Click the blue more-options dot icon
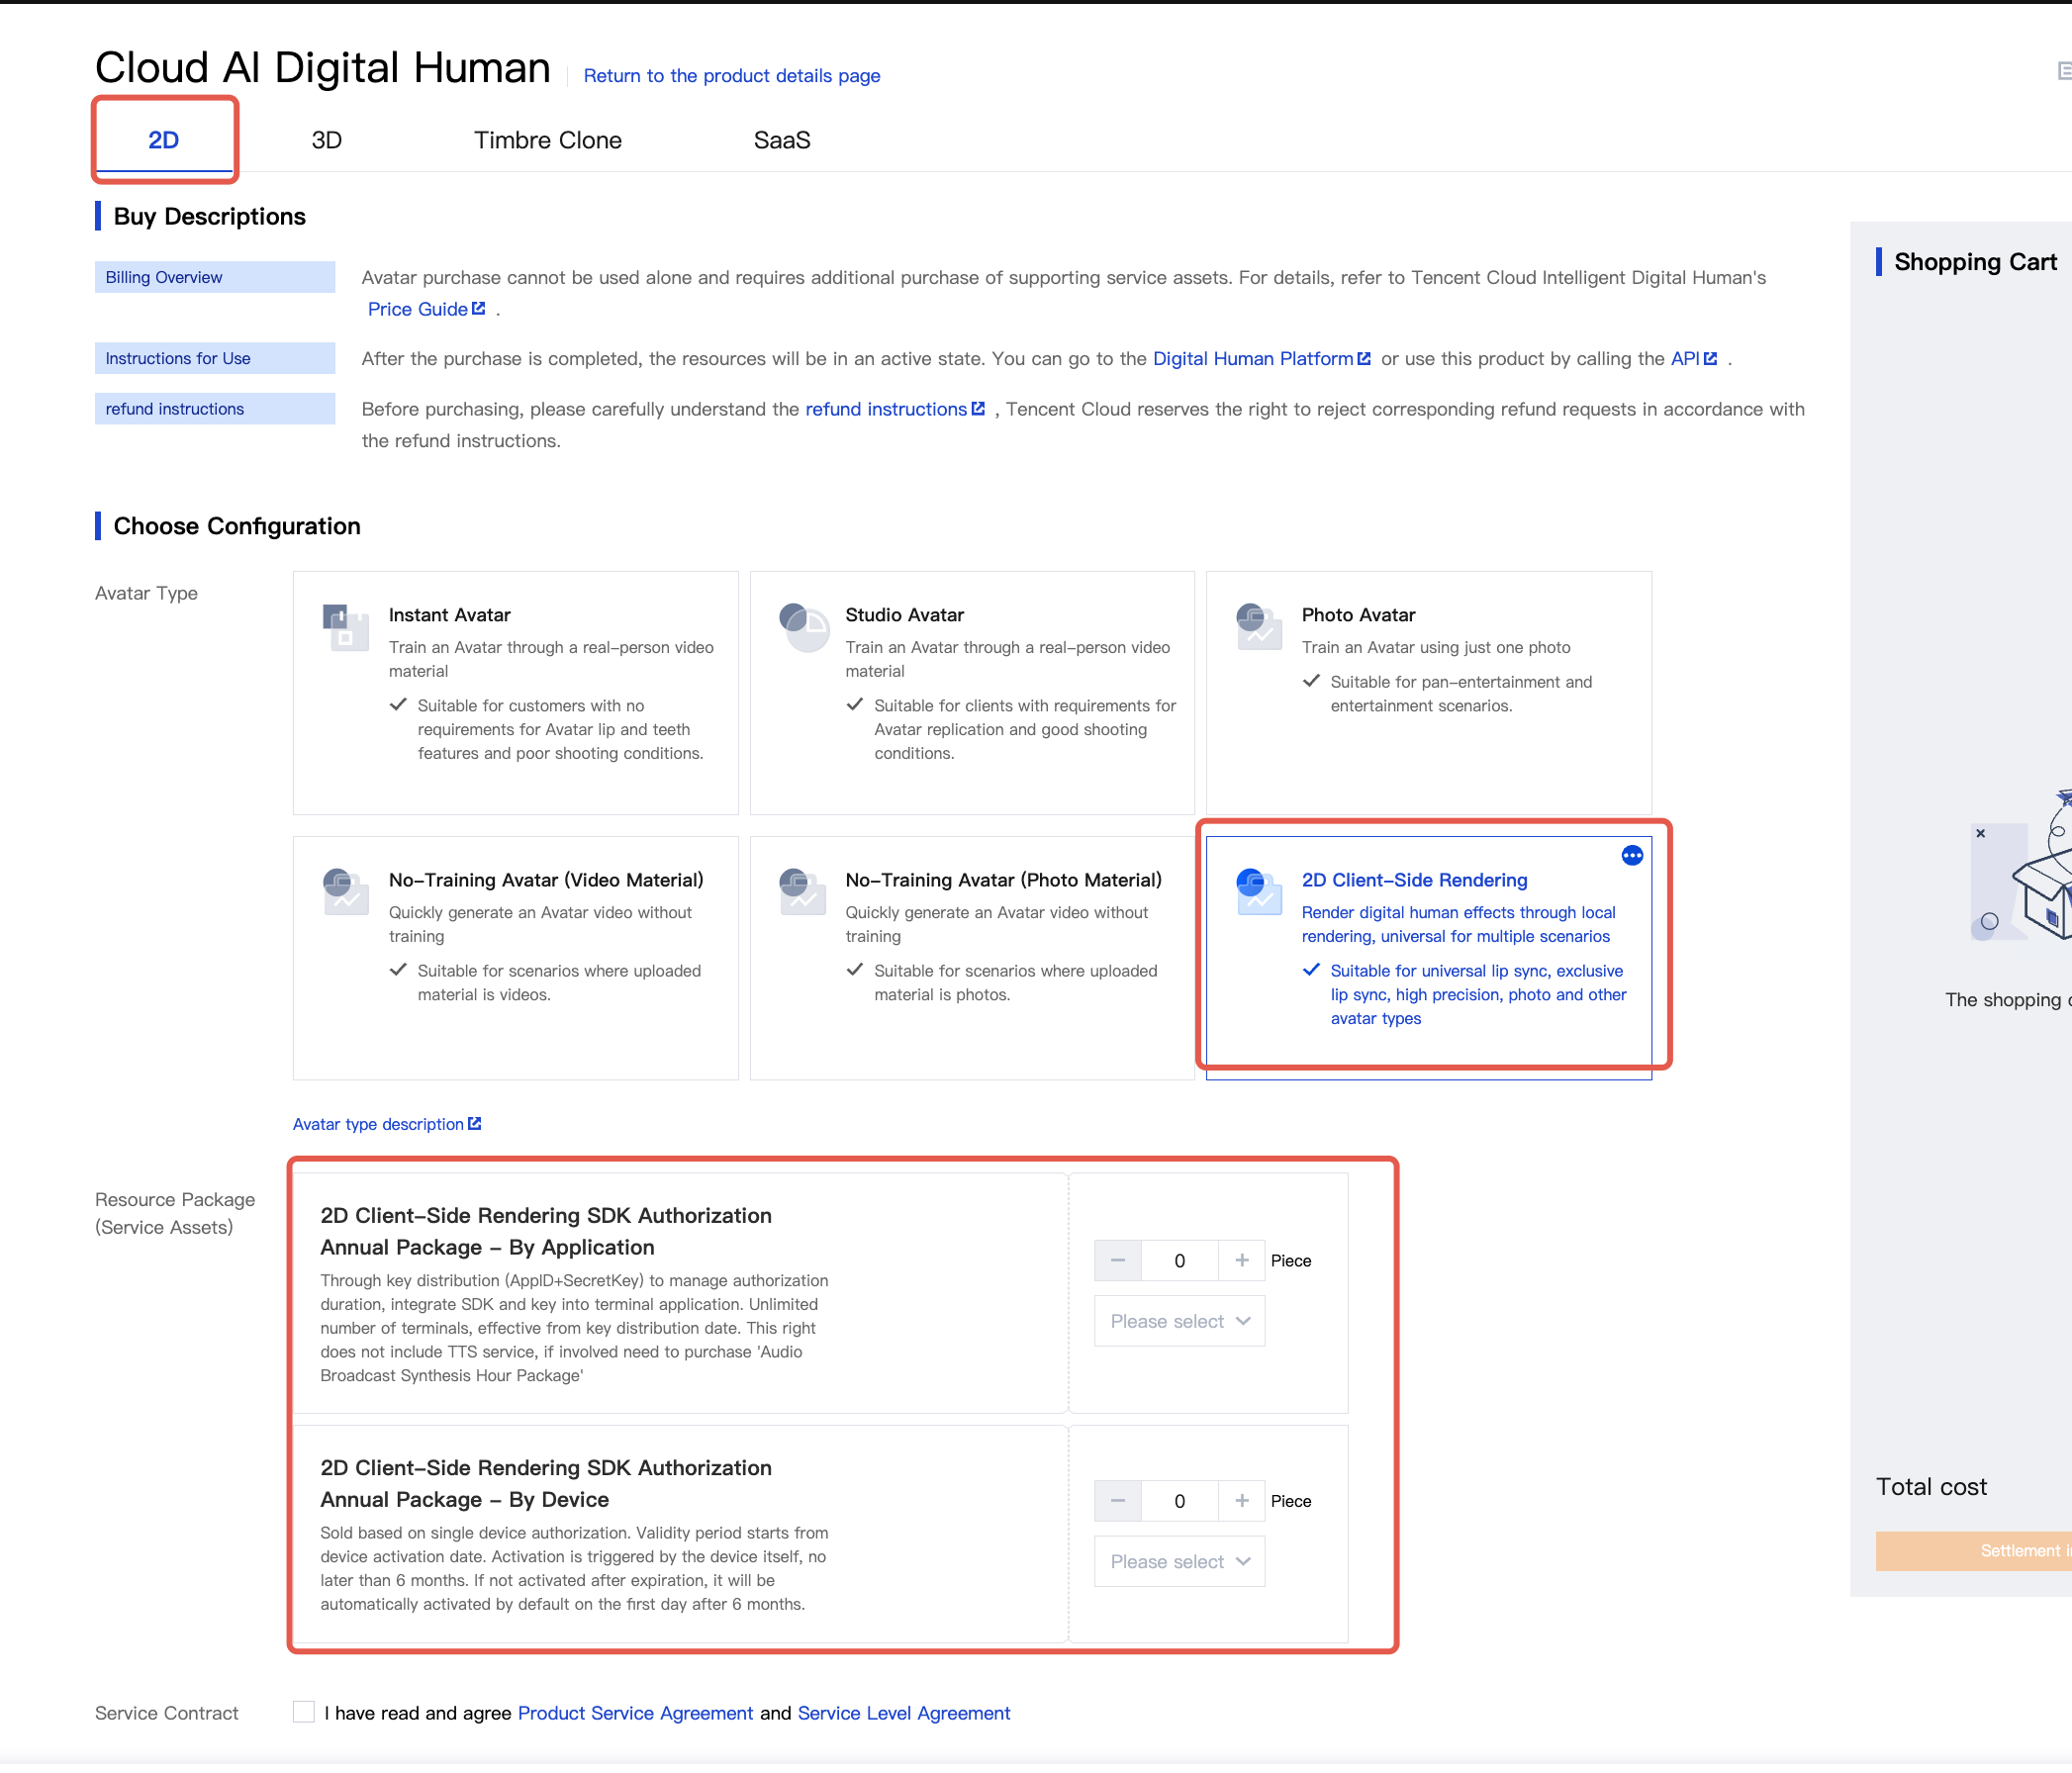Image resolution: width=2072 pixels, height=1773 pixels. coord(1631,855)
